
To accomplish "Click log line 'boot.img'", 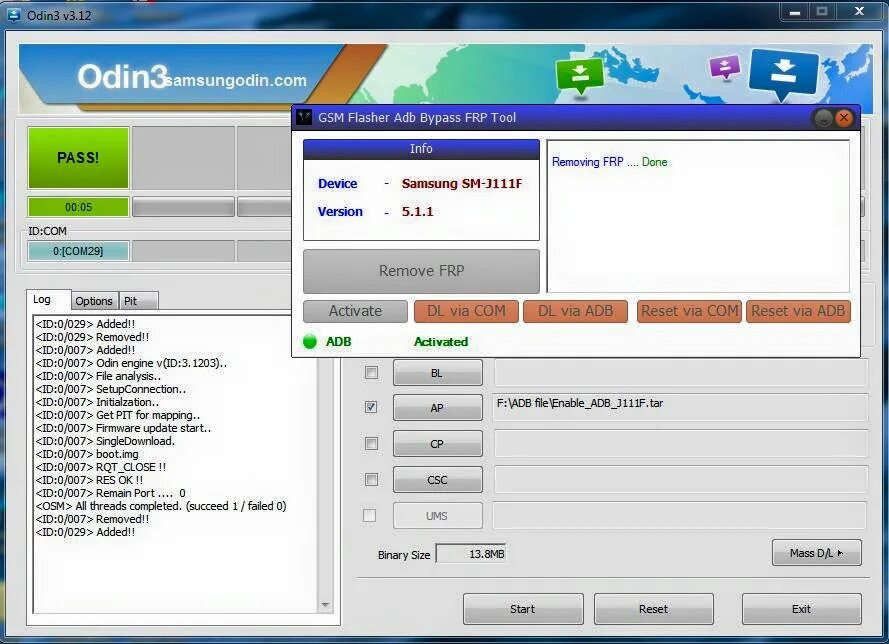I will [x=87, y=454].
